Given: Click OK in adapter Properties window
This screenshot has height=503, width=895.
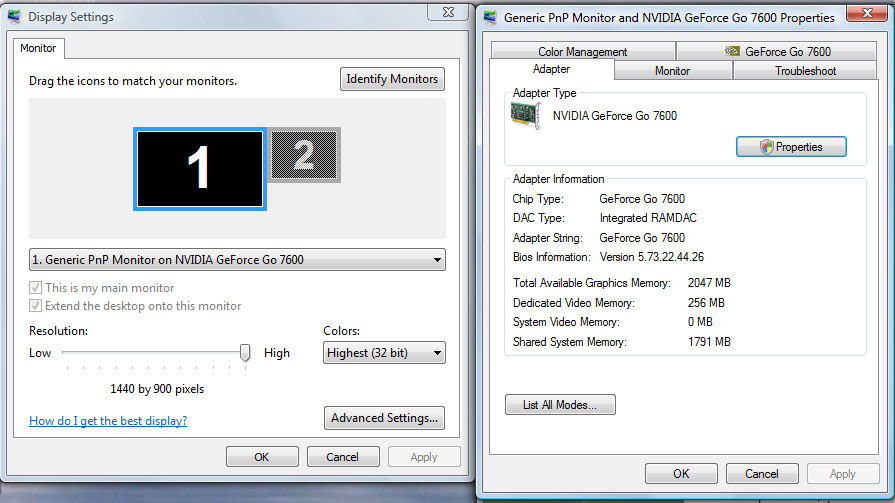Looking at the screenshot, I should [x=681, y=473].
